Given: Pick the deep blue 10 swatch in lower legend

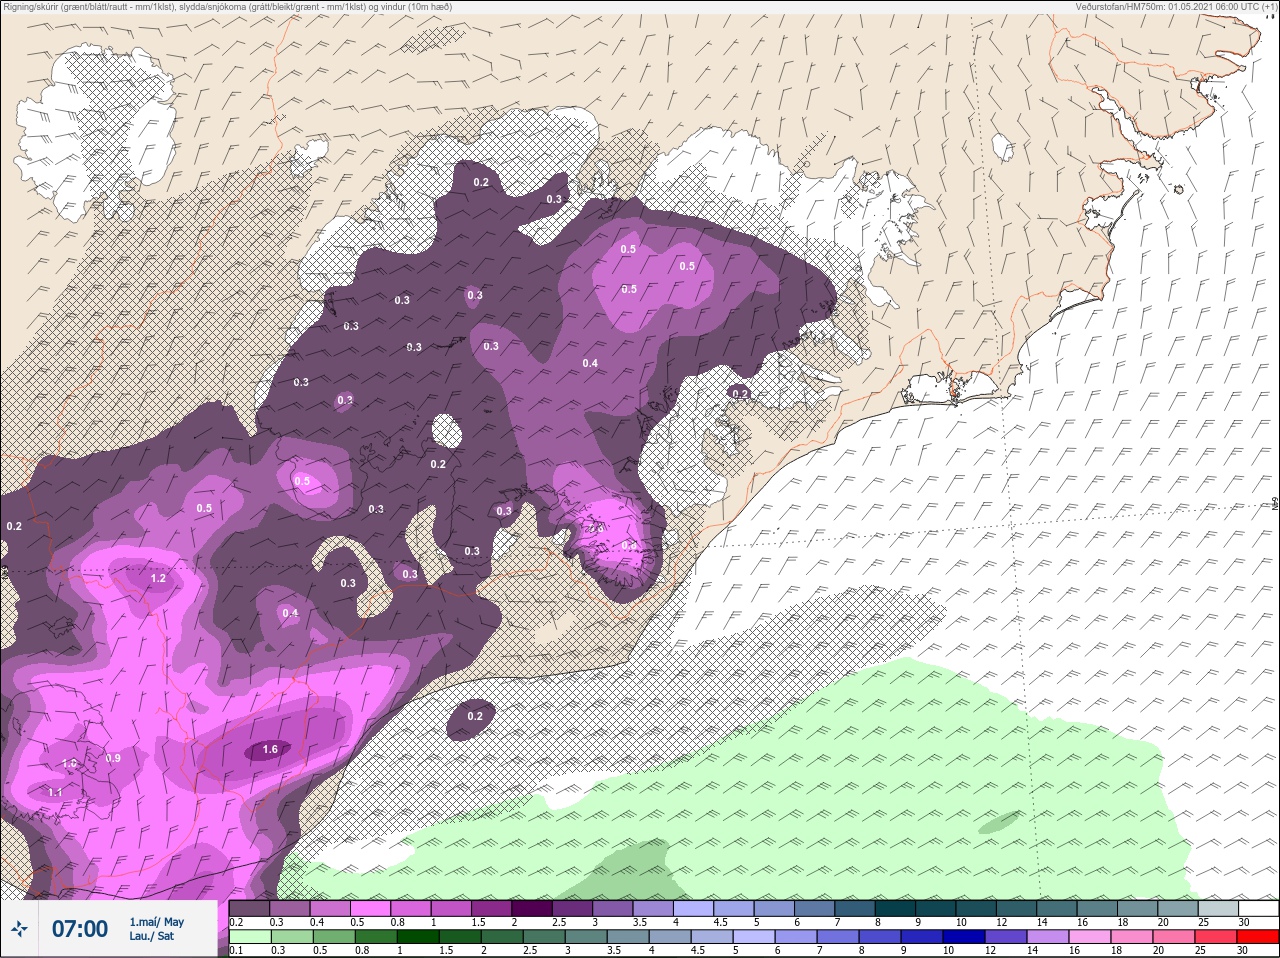Looking at the screenshot, I should 964,935.
